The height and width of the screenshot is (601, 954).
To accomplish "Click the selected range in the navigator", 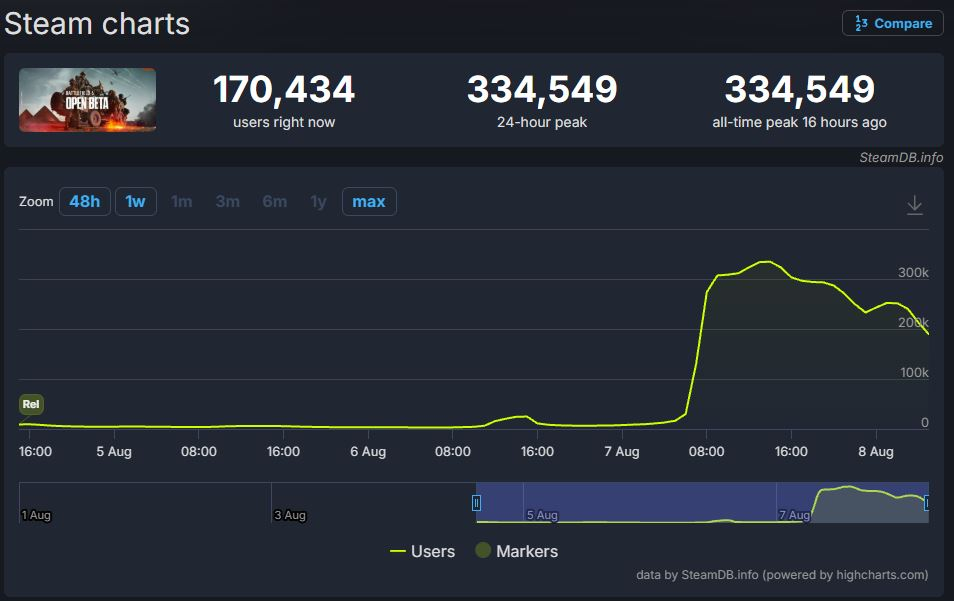I will click(702, 502).
